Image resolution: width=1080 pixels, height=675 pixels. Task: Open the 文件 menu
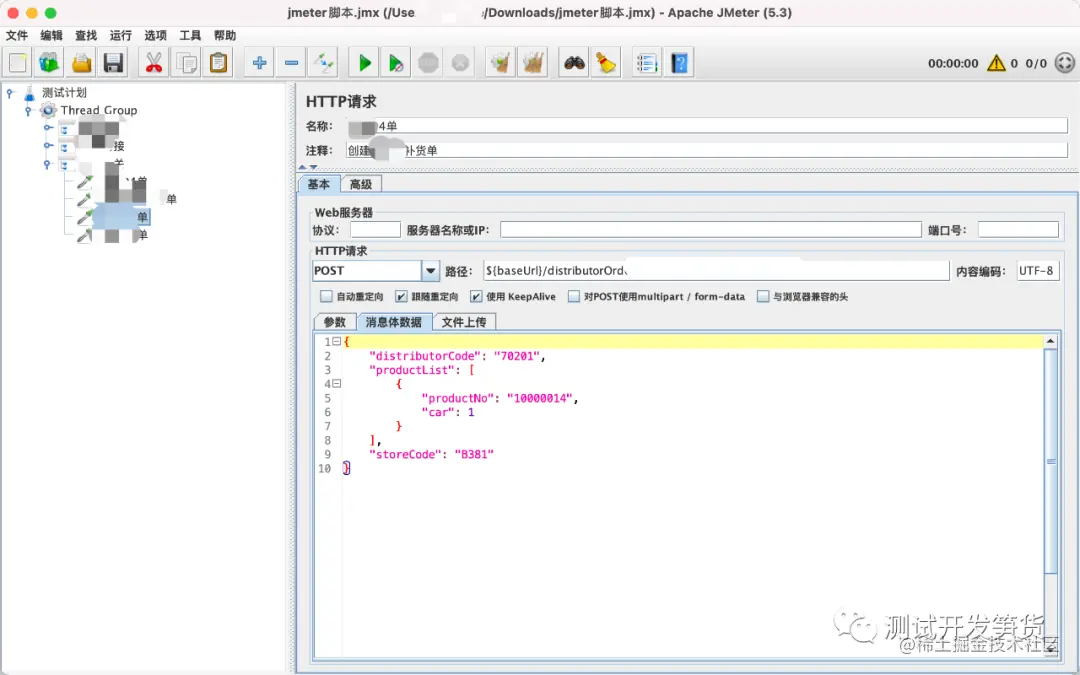(x=17, y=35)
